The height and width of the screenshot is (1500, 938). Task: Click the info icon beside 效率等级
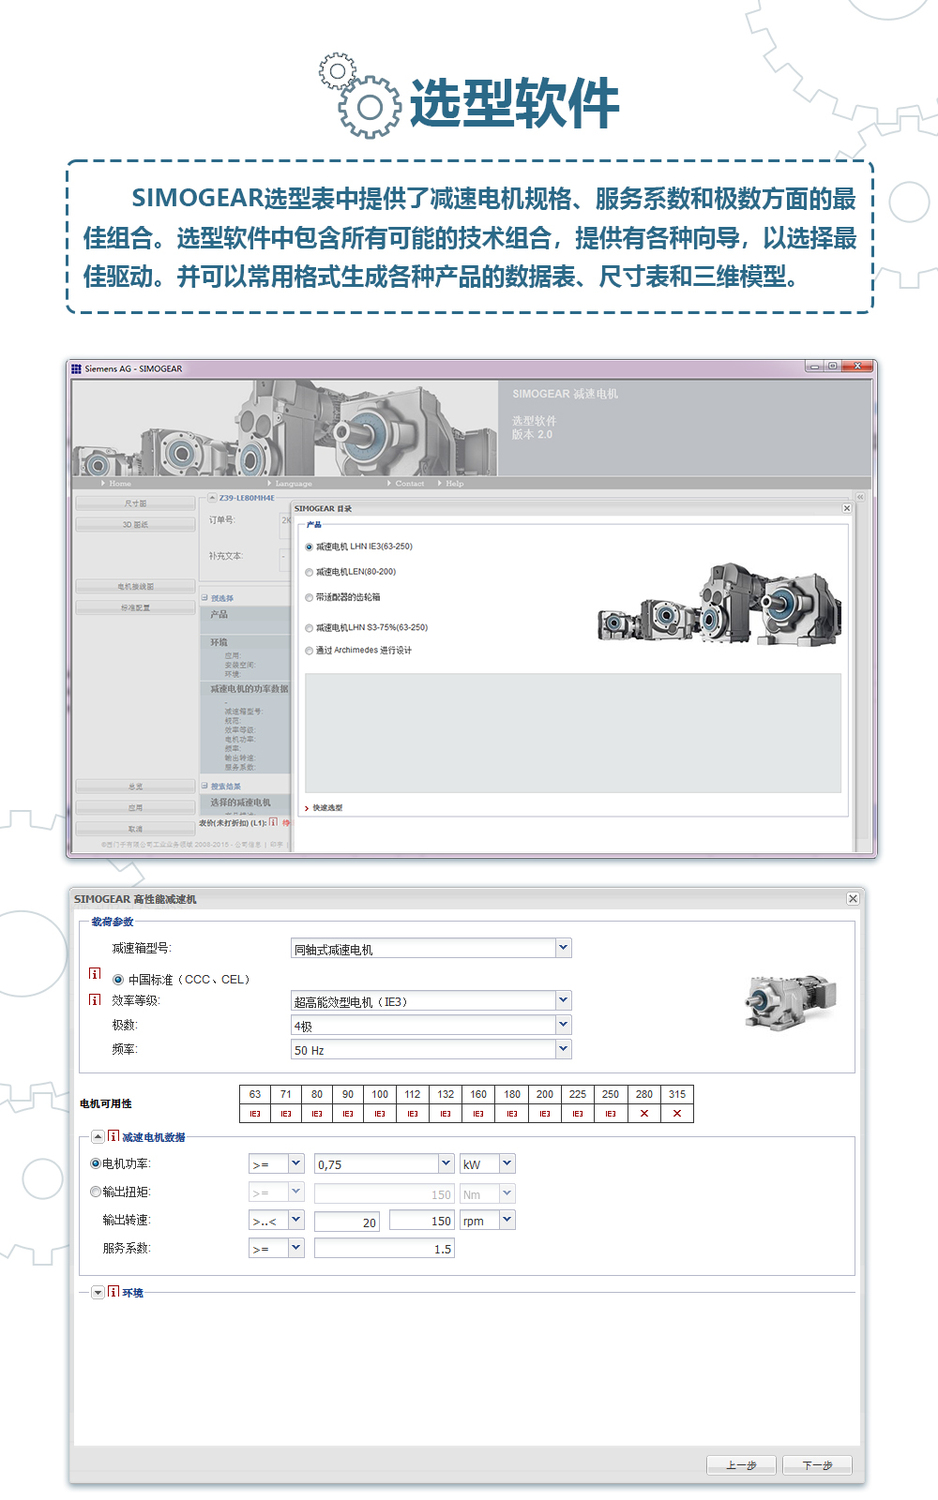coord(95,999)
